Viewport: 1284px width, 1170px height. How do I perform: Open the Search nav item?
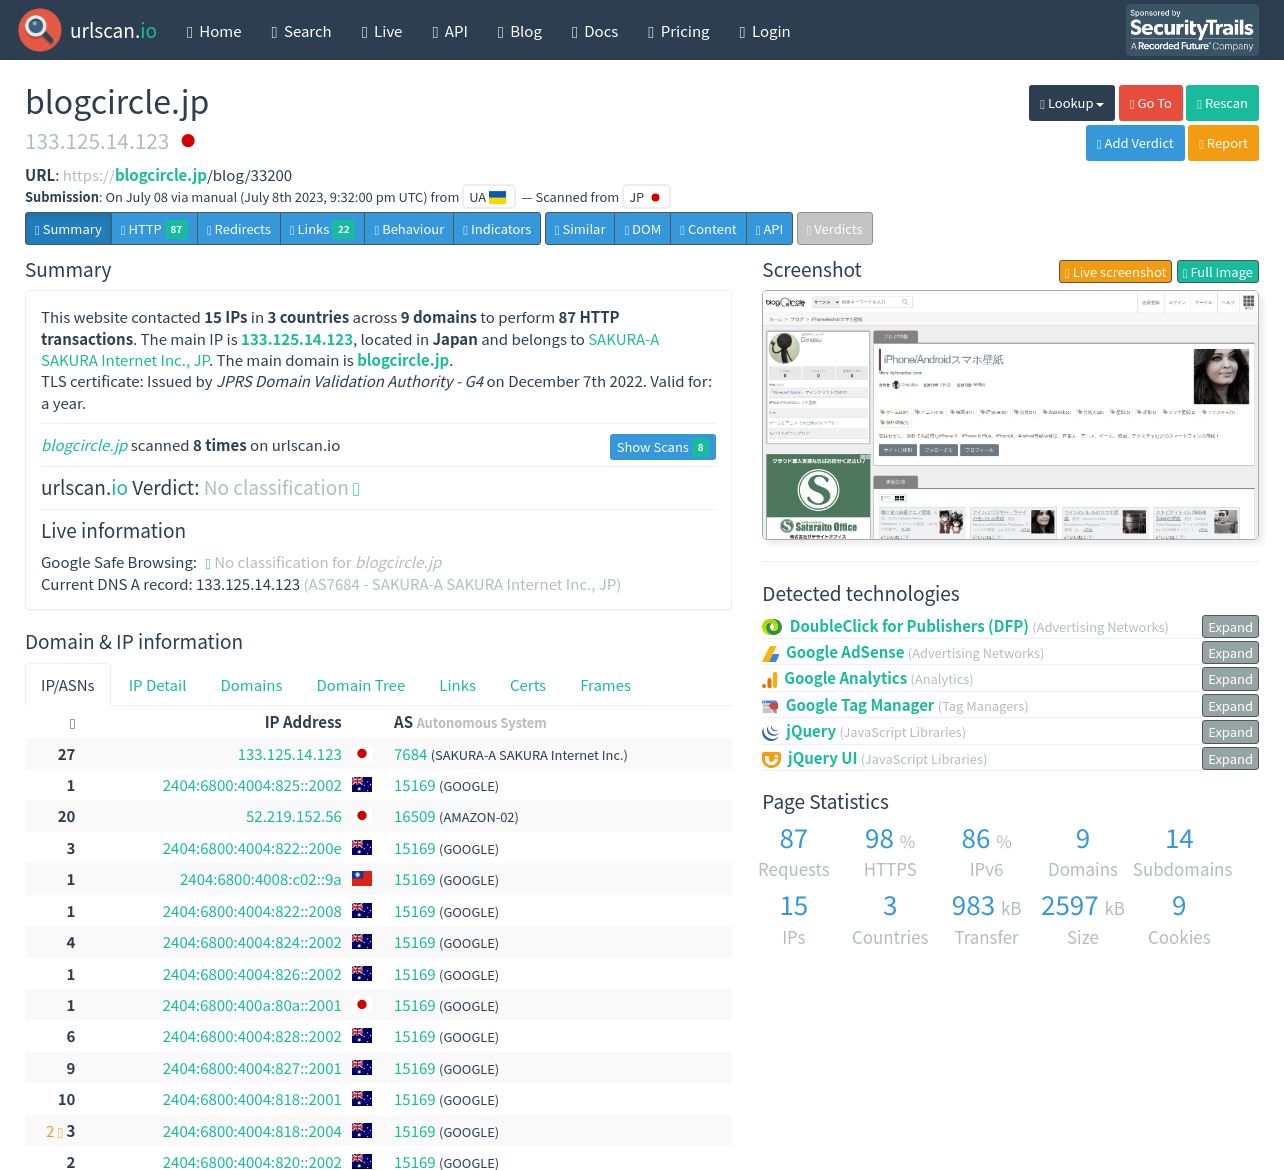pos(301,31)
